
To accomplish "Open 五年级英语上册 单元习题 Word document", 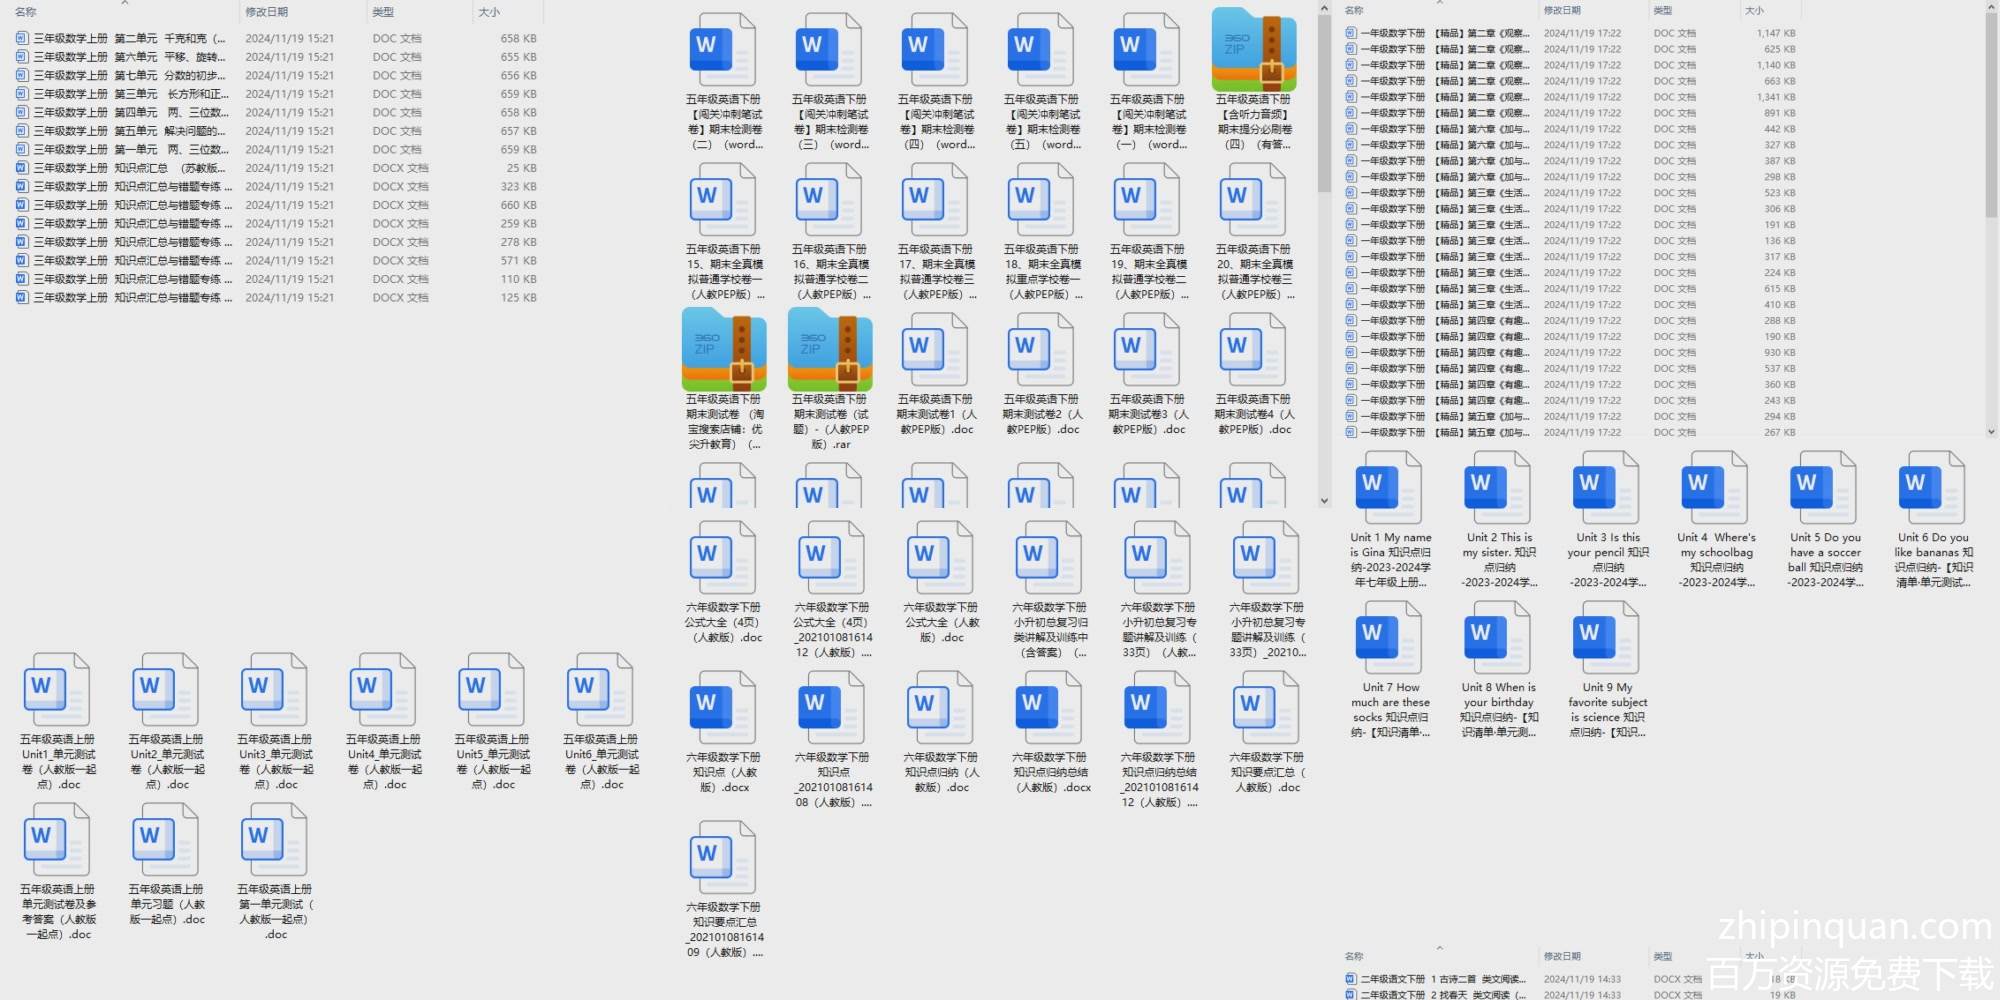I will 166,840.
